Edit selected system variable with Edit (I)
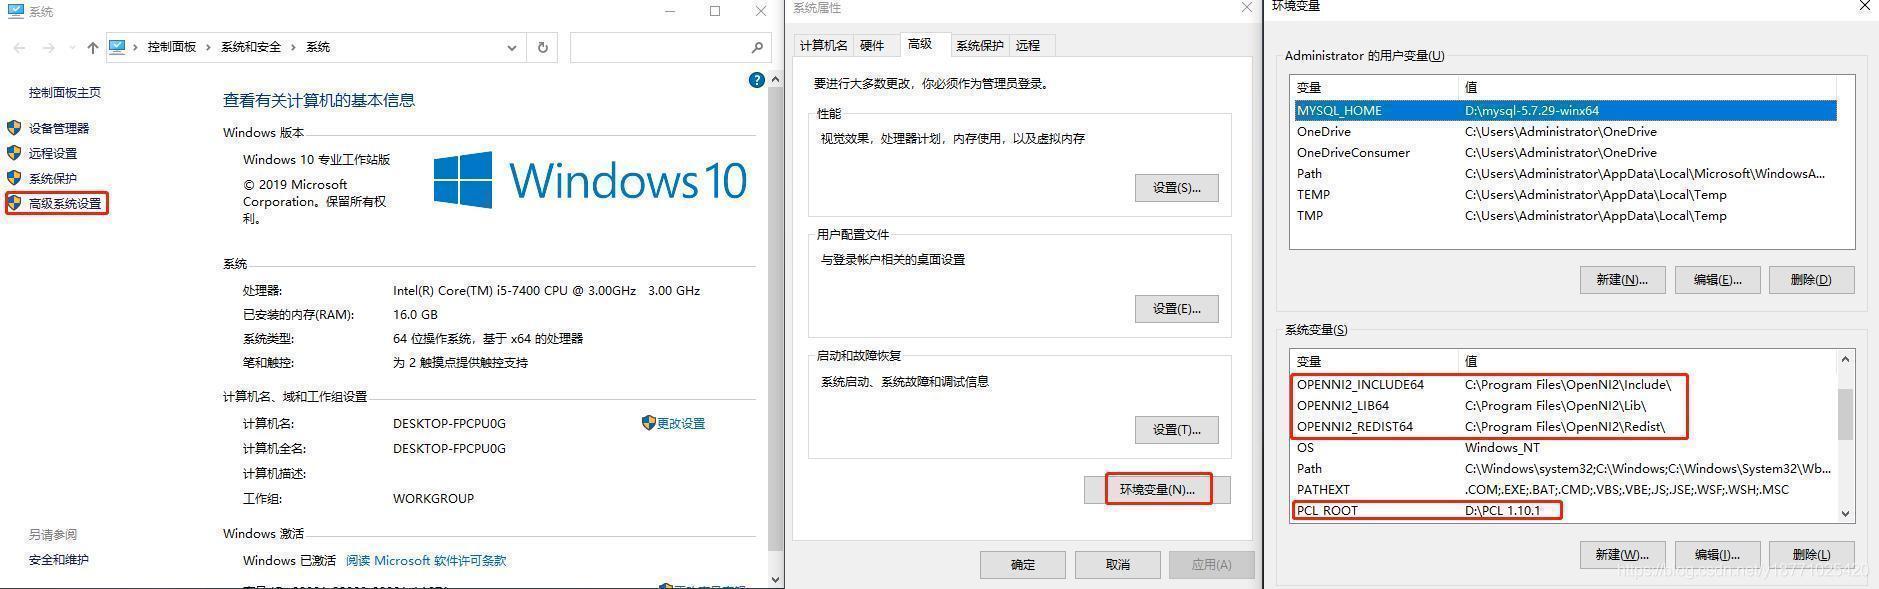Screen dimensions: 1879x589 tap(1717, 554)
